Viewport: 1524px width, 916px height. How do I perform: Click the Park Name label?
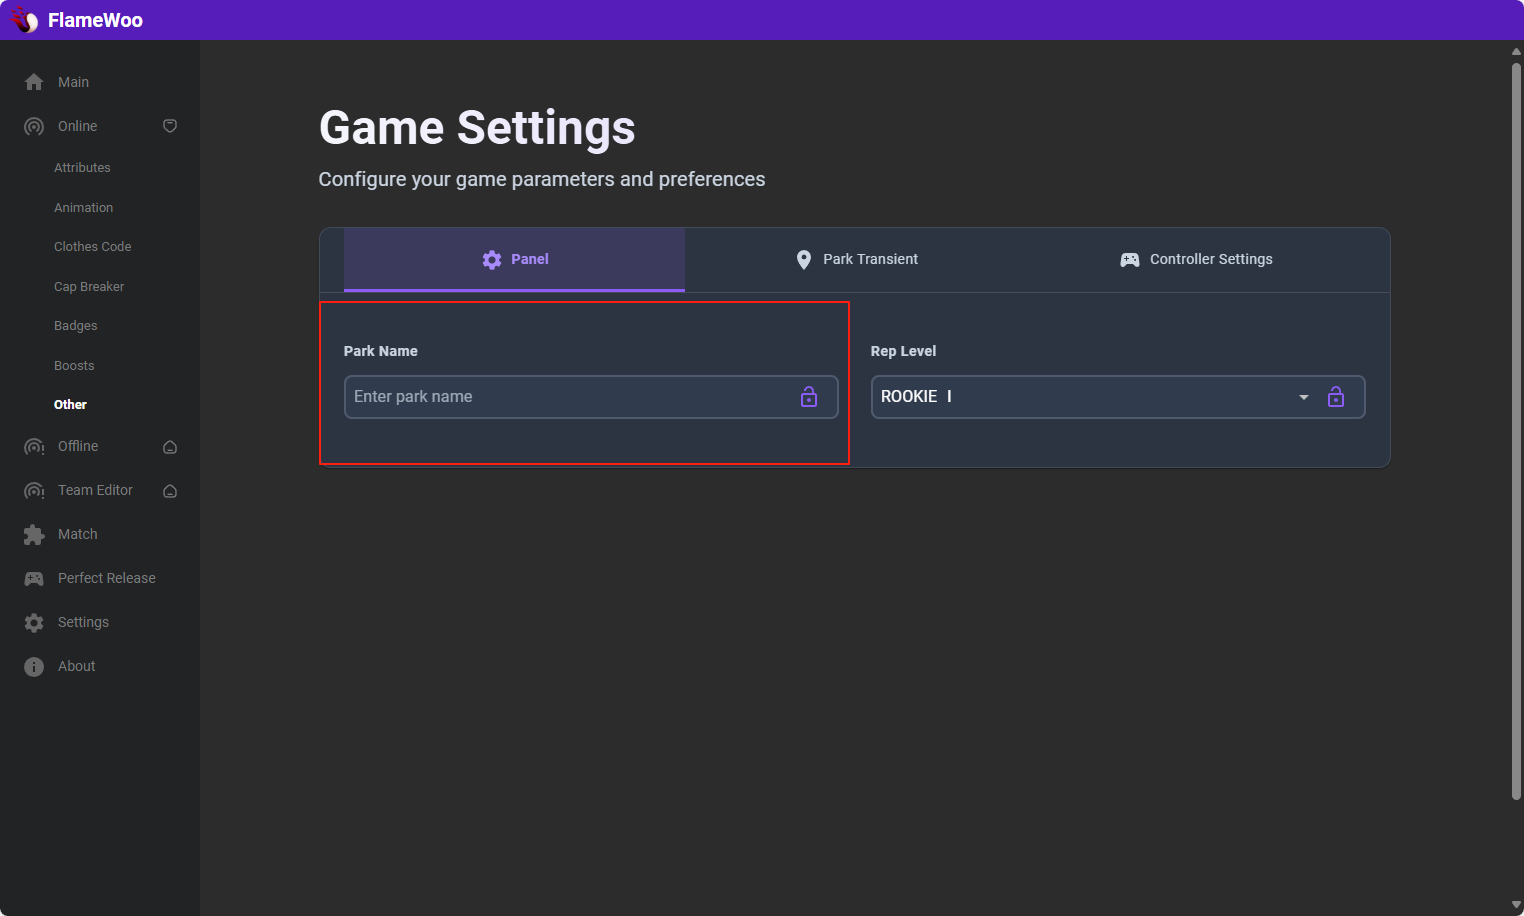380,351
